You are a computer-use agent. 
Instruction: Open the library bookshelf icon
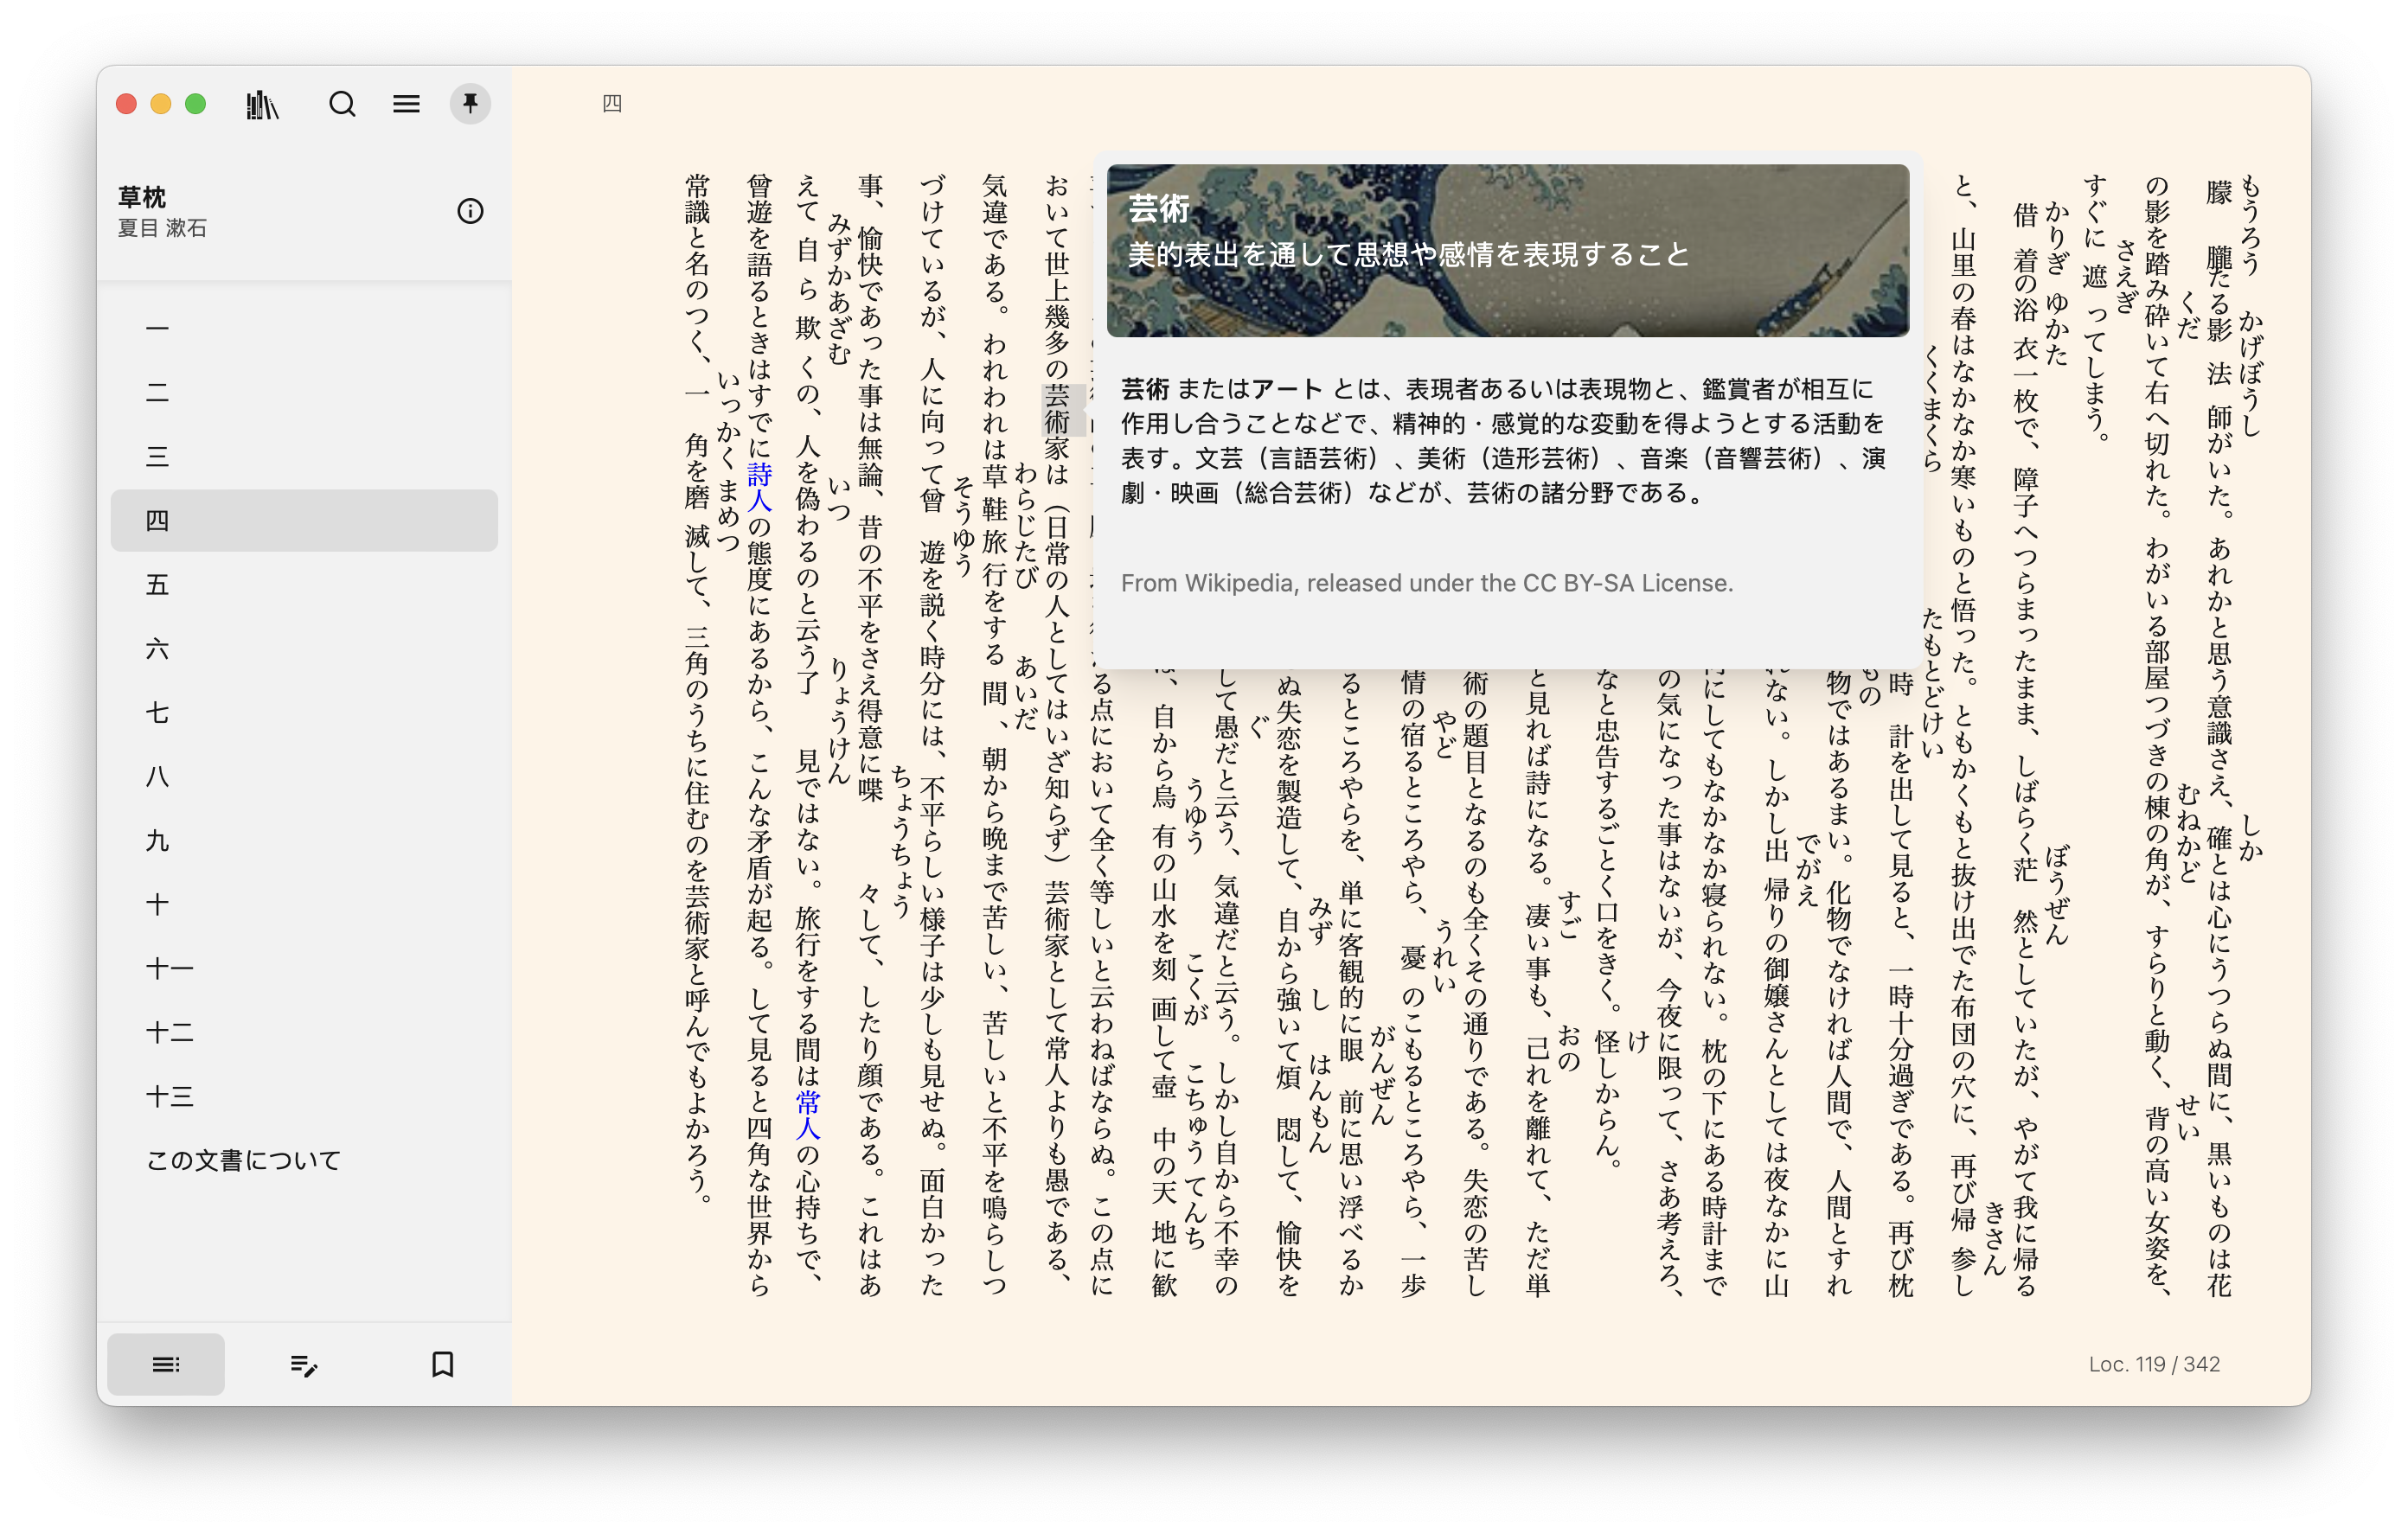pos(262,104)
